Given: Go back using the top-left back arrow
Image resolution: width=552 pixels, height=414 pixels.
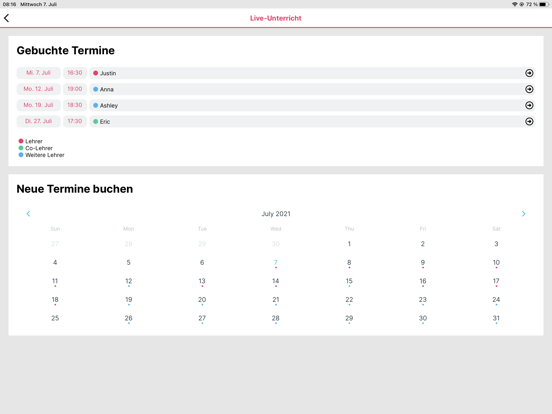Looking at the screenshot, I should click(x=6, y=18).
